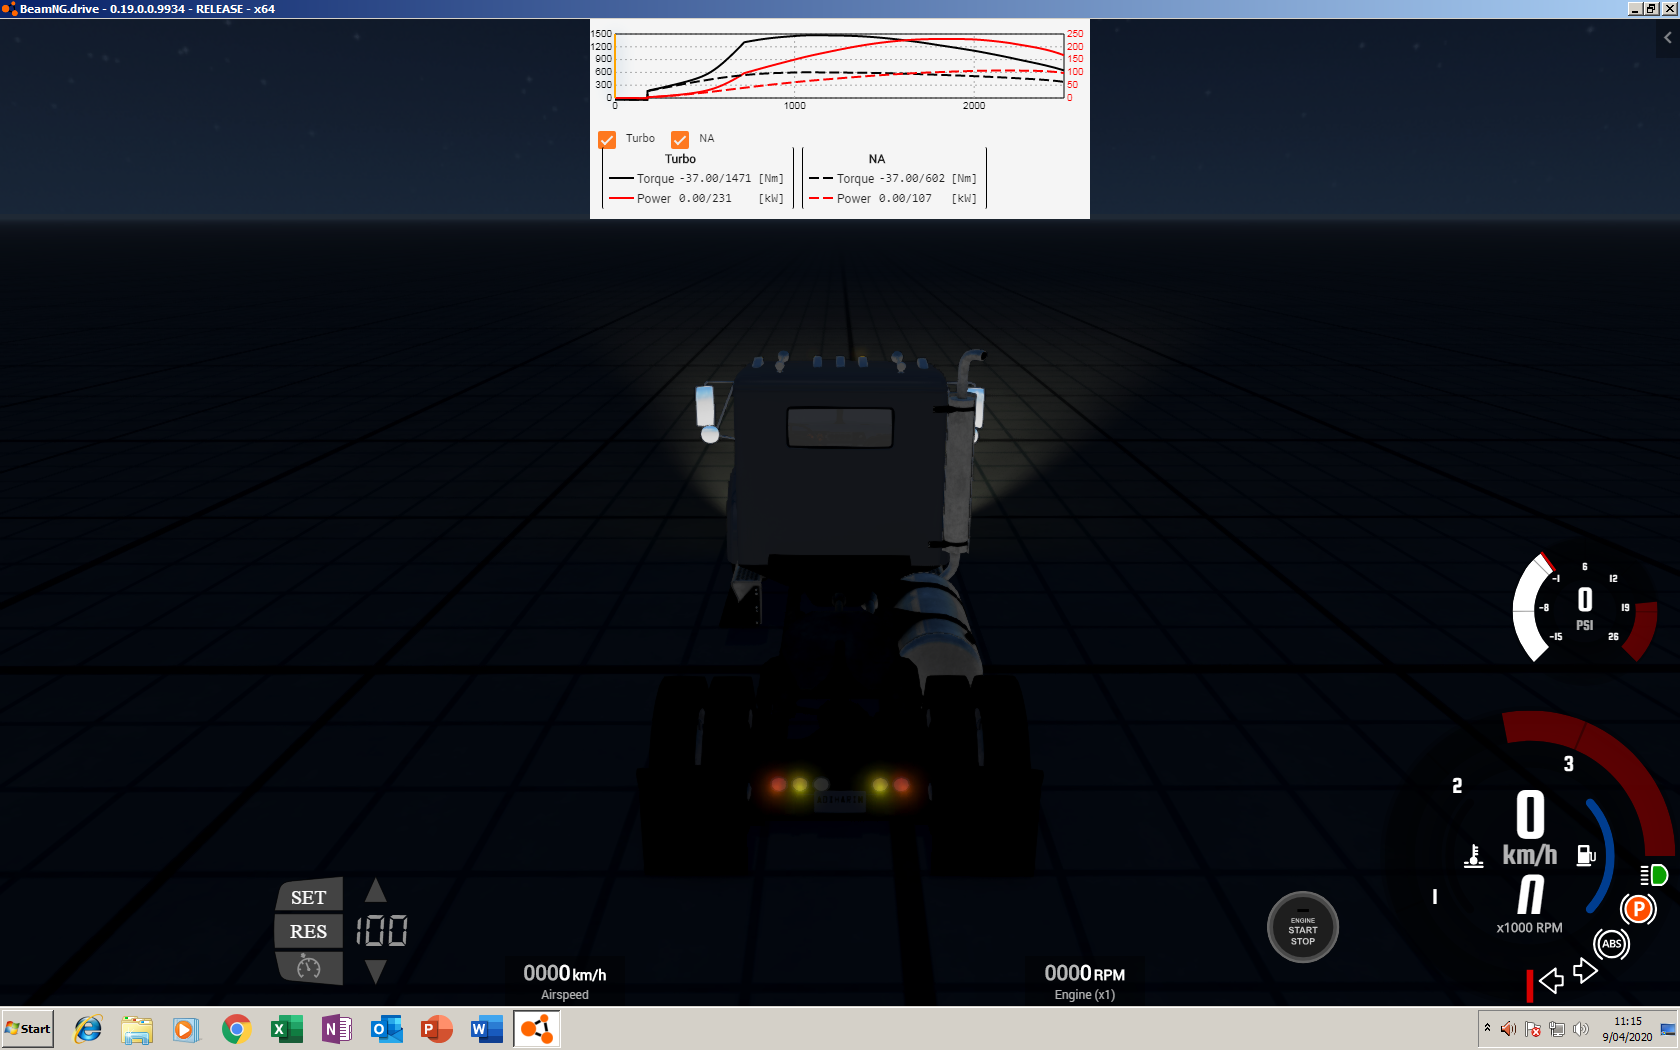Click the ABS indicator icon
Image resolution: width=1680 pixels, height=1050 pixels.
click(x=1611, y=944)
